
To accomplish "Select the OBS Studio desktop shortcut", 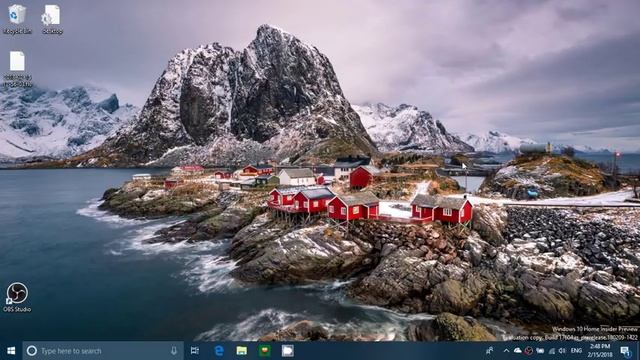I will (x=17, y=297).
